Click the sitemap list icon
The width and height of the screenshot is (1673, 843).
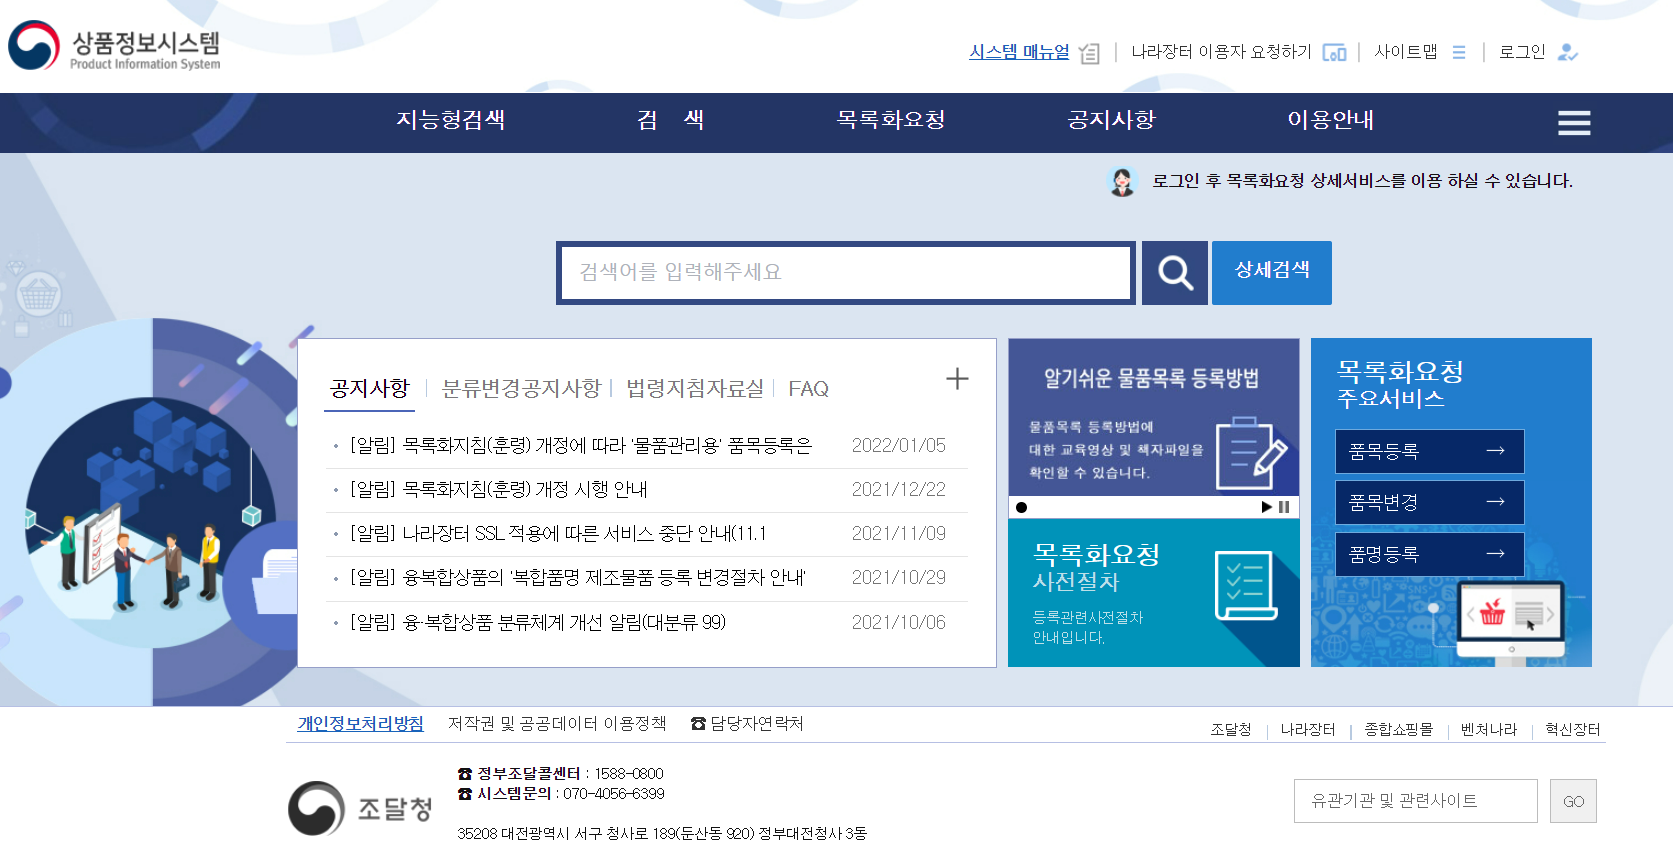pos(1459,53)
